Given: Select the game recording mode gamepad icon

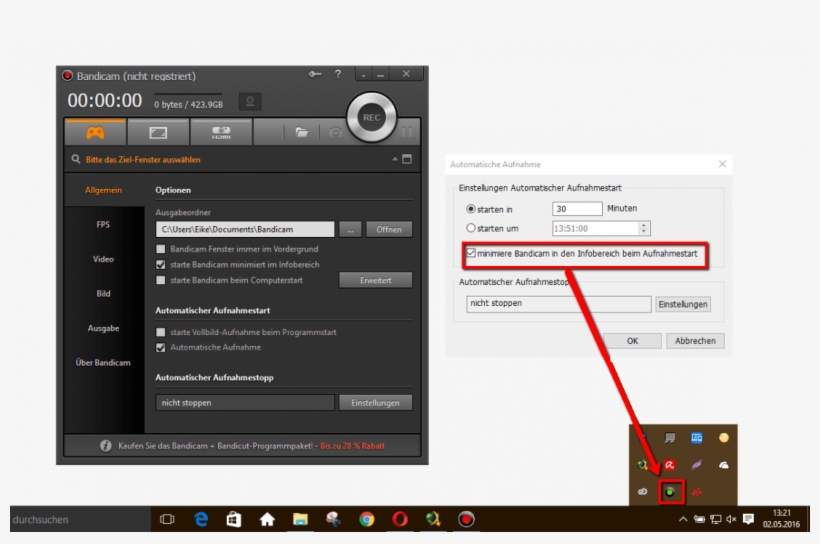Looking at the screenshot, I should coord(95,132).
